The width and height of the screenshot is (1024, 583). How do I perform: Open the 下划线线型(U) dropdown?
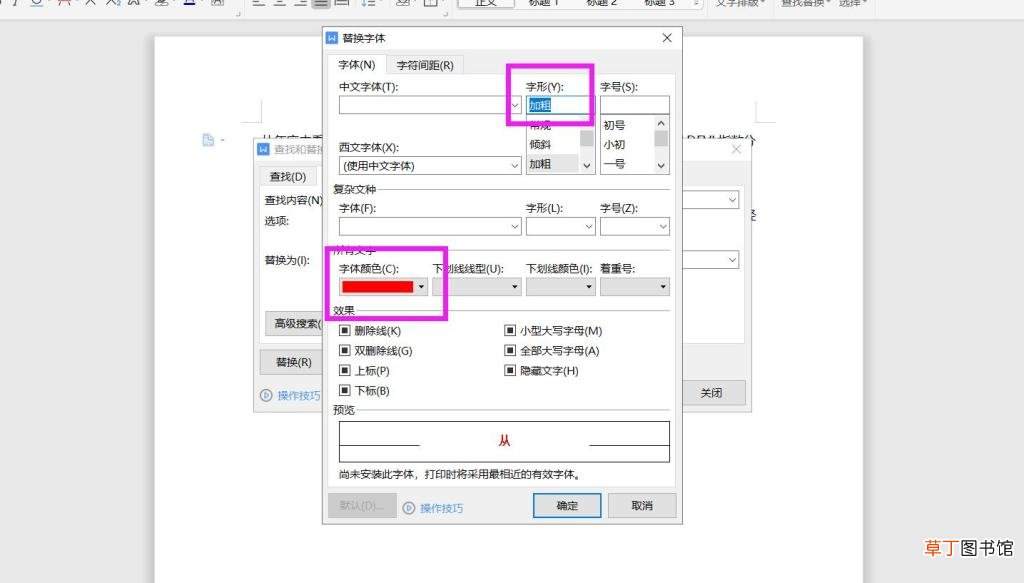(477, 287)
